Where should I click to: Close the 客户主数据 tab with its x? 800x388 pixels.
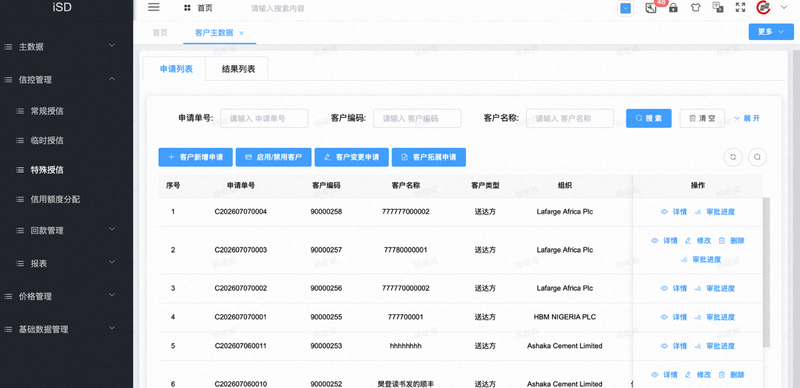click(241, 33)
